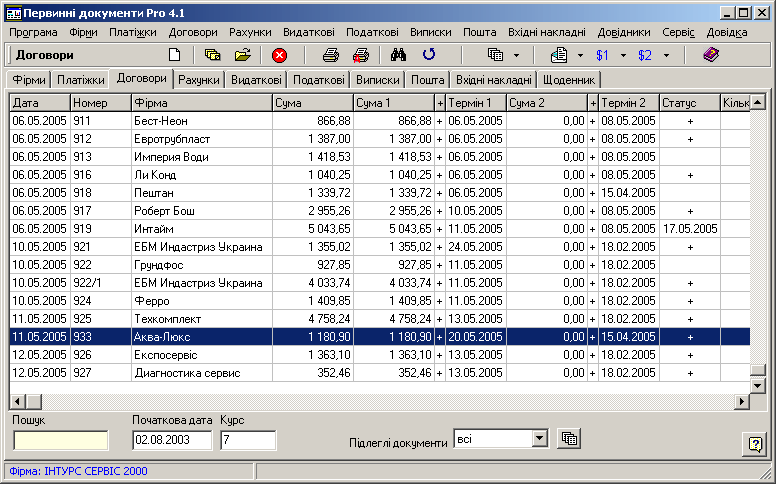
Task: Click the stacked windows icon in the toolbar
Action: click(x=495, y=54)
